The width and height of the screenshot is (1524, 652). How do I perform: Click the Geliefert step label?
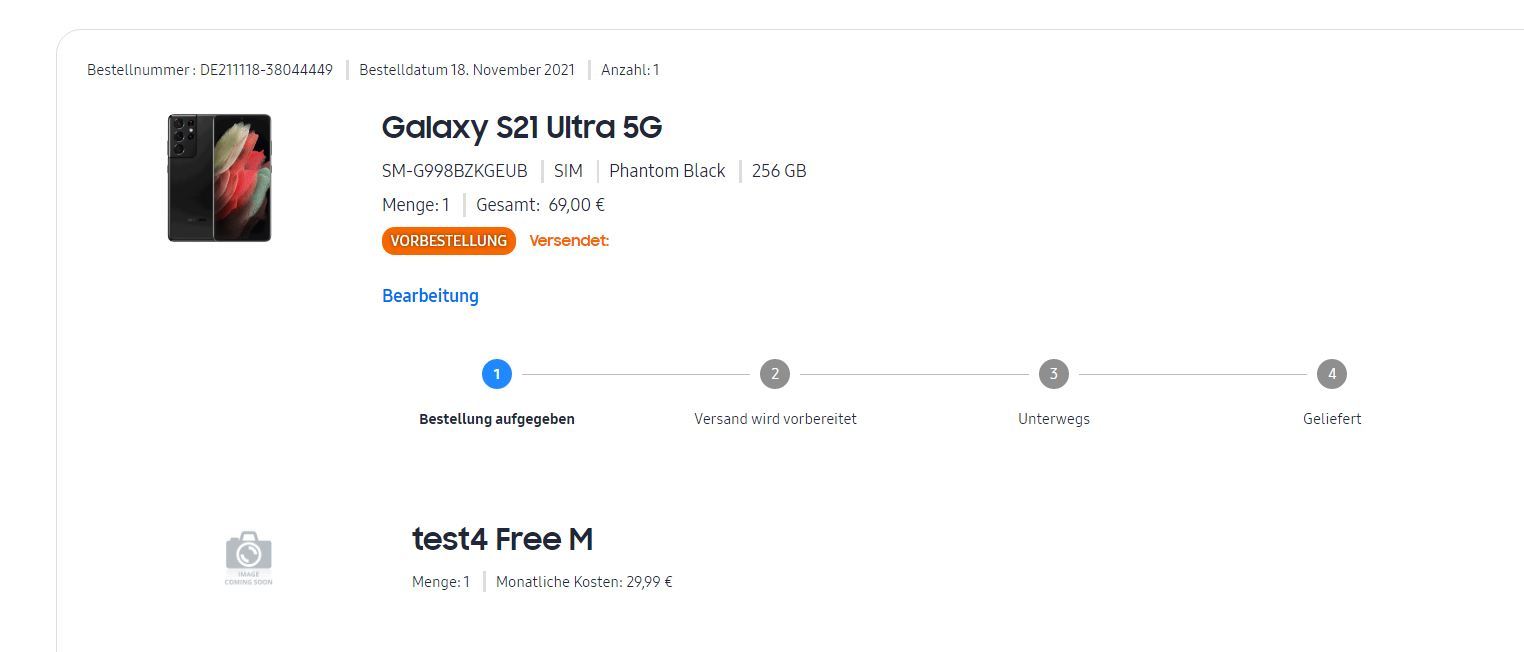[x=1332, y=419]
